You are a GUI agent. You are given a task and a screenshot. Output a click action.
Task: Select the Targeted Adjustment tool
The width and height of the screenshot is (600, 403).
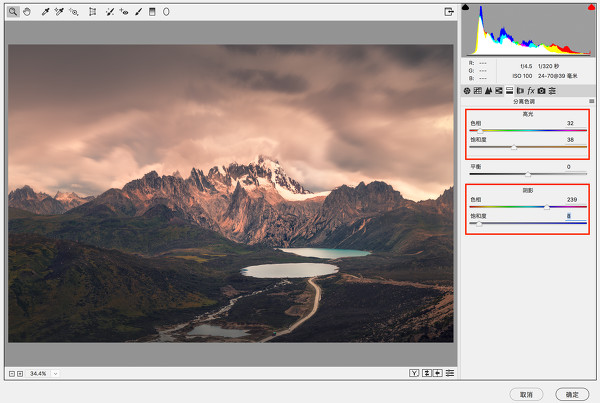[73, 12]
